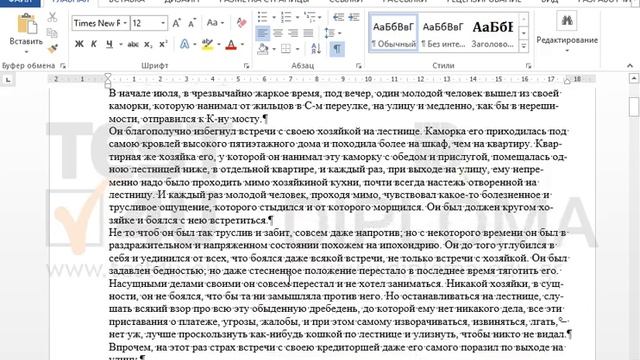Open the font size 12 dropdown

pyautogui.click(x=163, y=23)
